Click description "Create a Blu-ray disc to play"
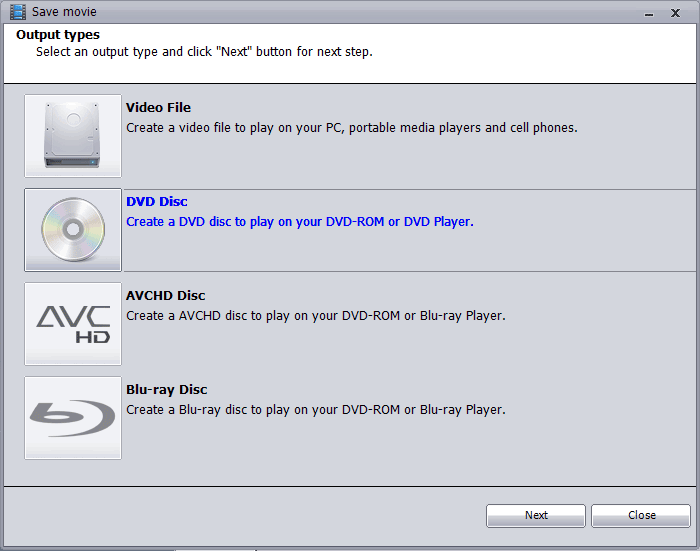Screen dimensions: 700x551 coord(316,410)
